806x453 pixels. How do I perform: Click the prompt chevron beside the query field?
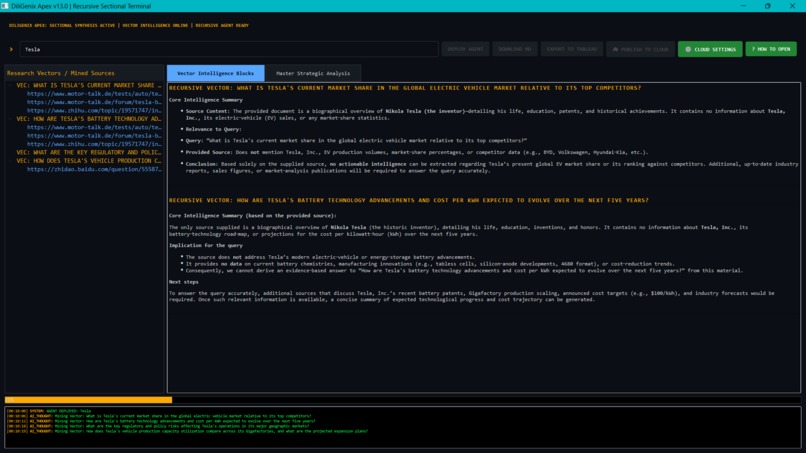pos(11,49)
